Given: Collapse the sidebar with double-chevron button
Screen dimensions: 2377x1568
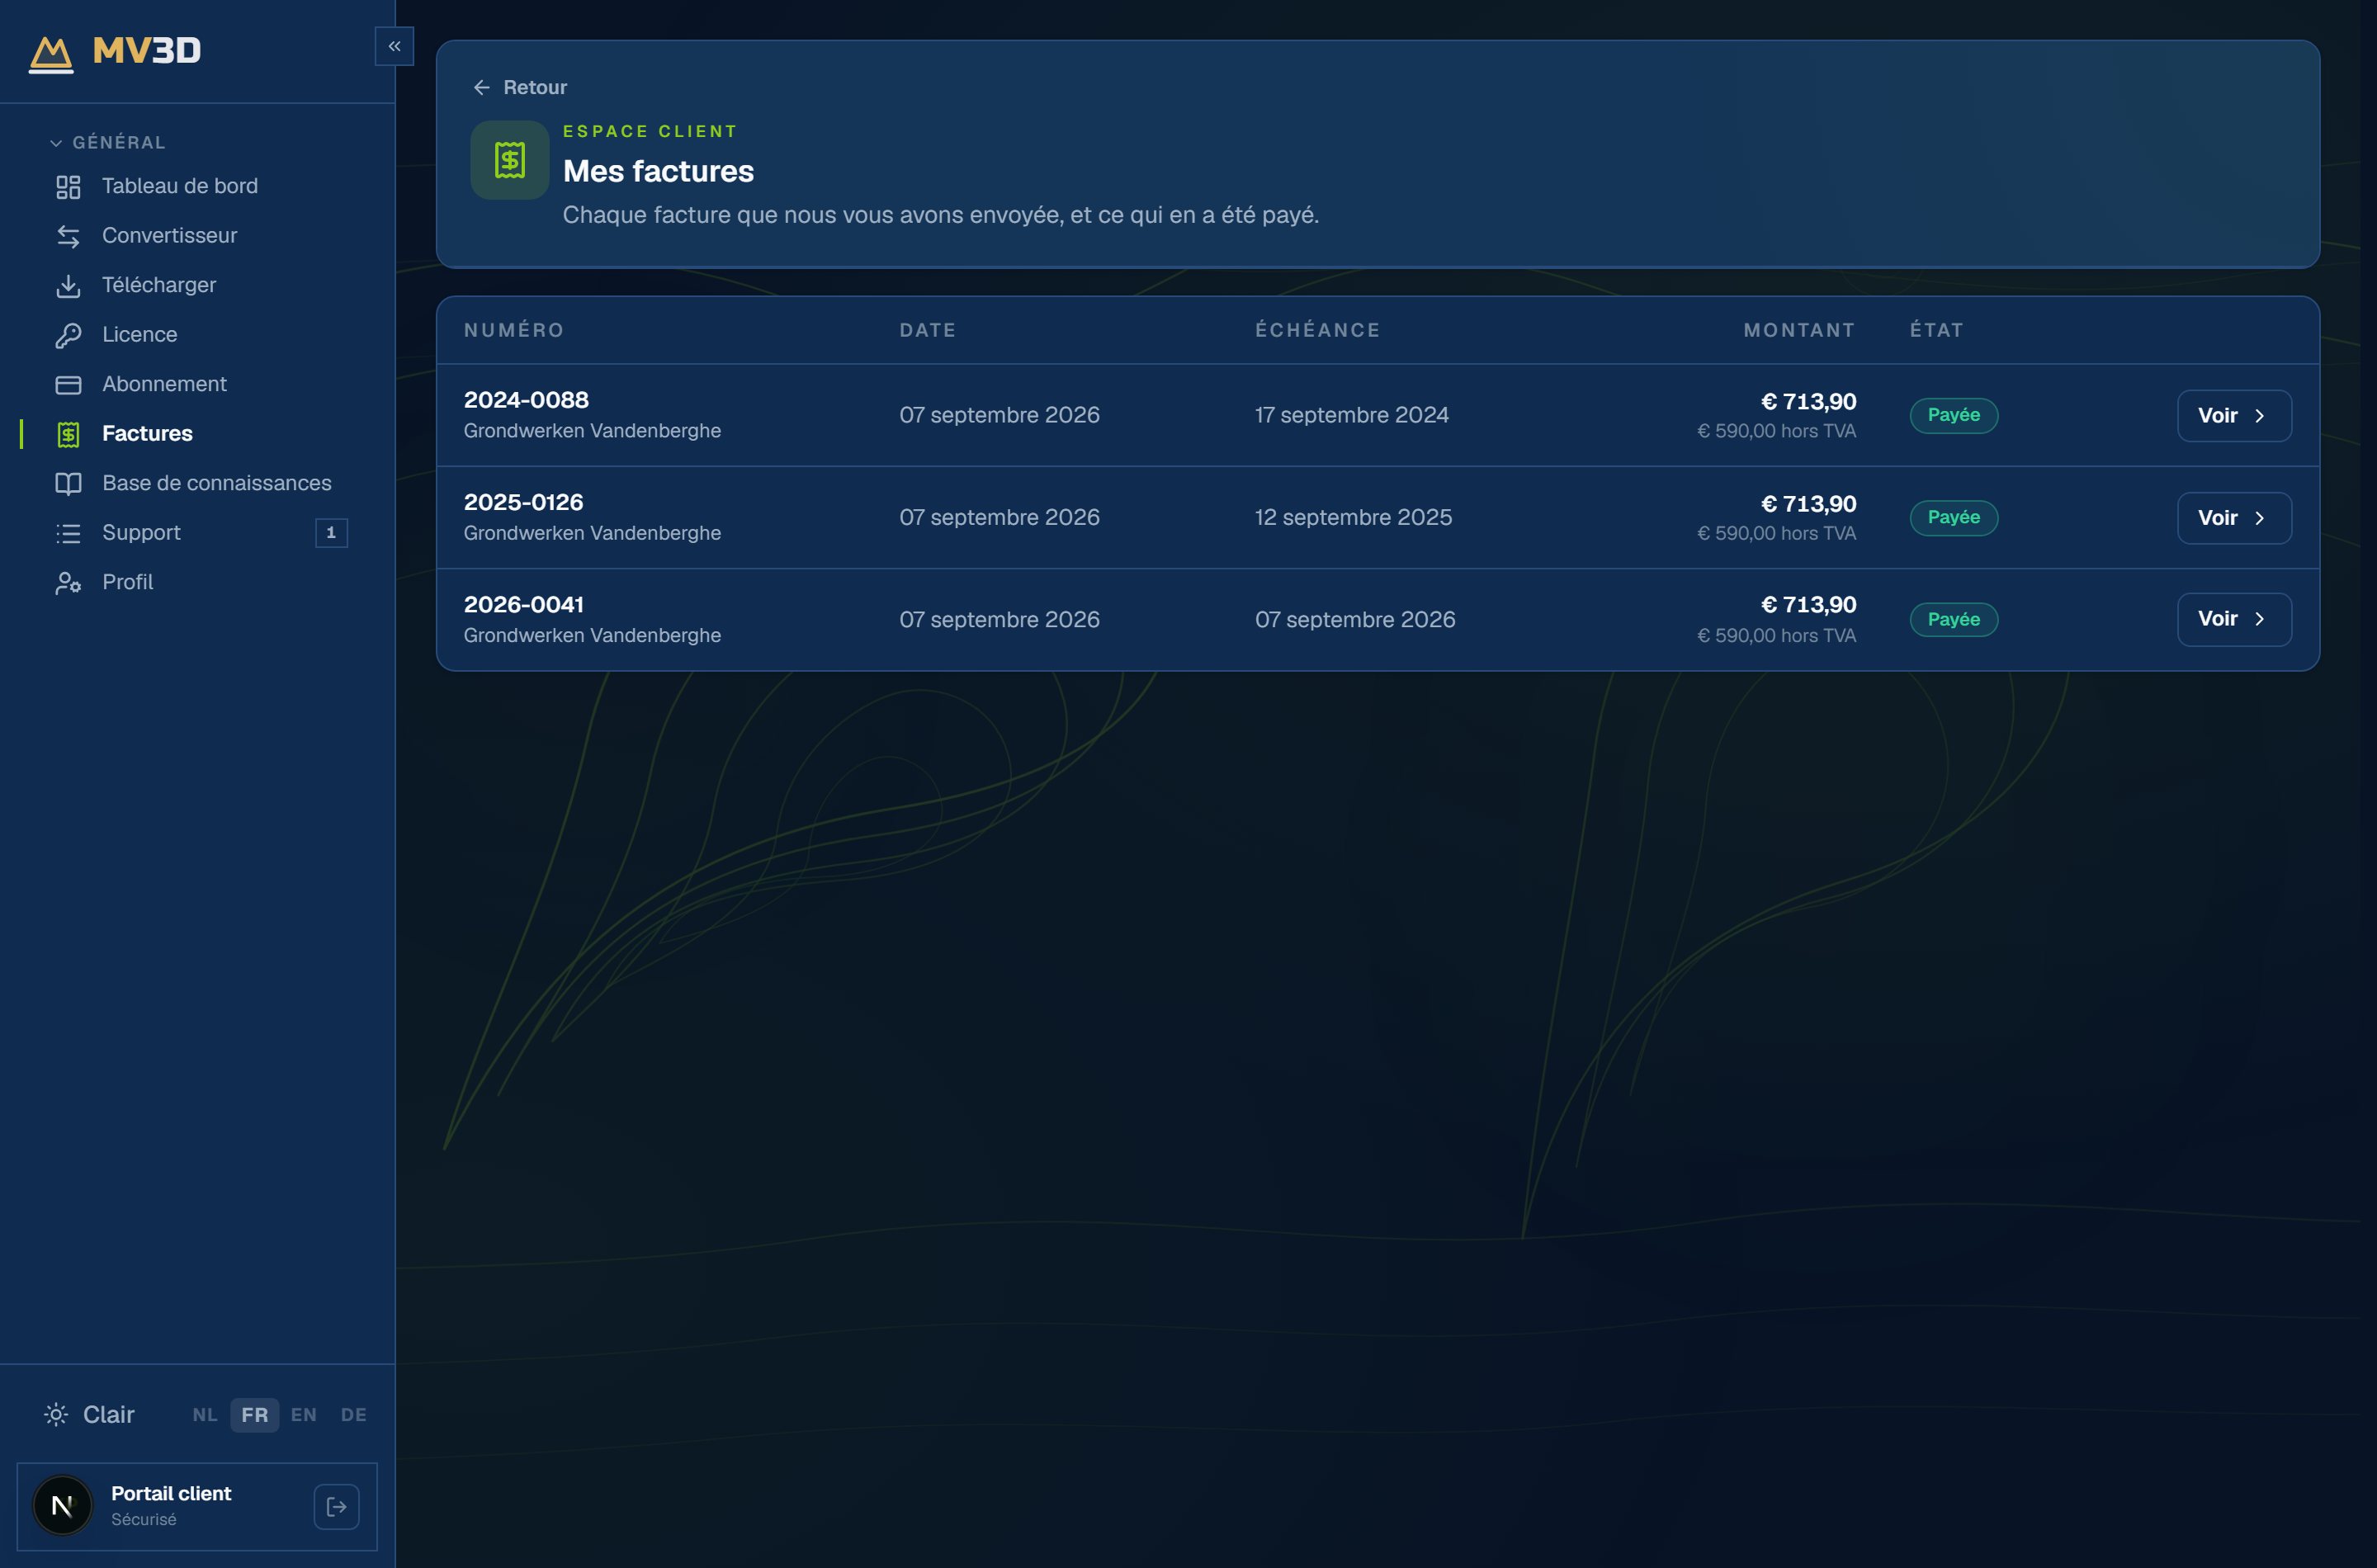Looking at the screenshot, I should click(x=394, y=46).
